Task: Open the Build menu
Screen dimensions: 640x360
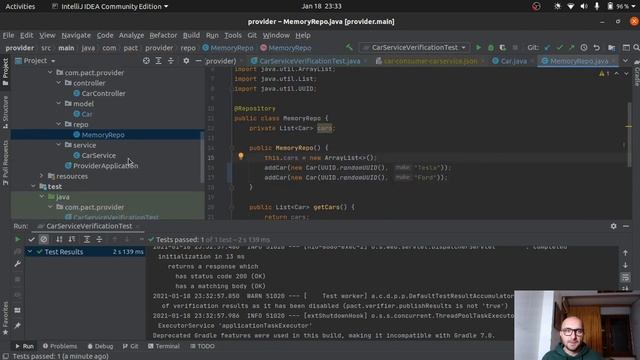Action: [191, 36]
